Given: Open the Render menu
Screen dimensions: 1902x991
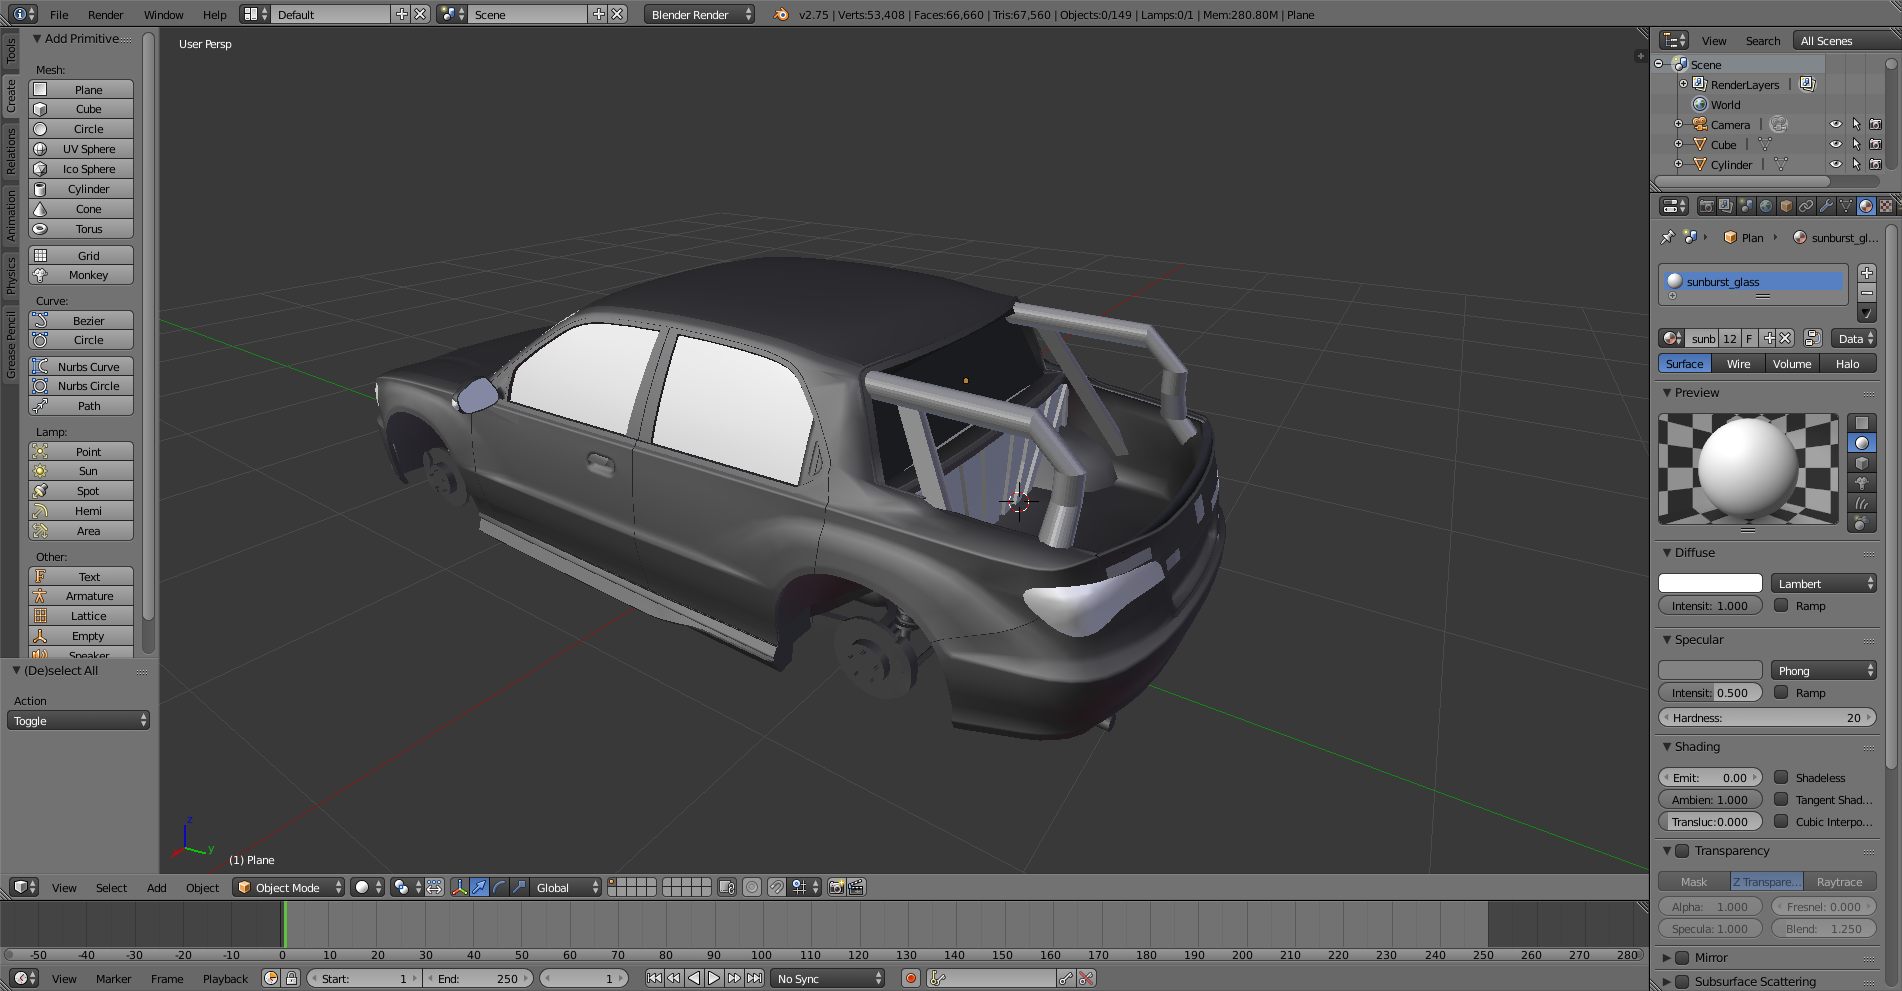Looking at the screenshot, I should 105,15.
